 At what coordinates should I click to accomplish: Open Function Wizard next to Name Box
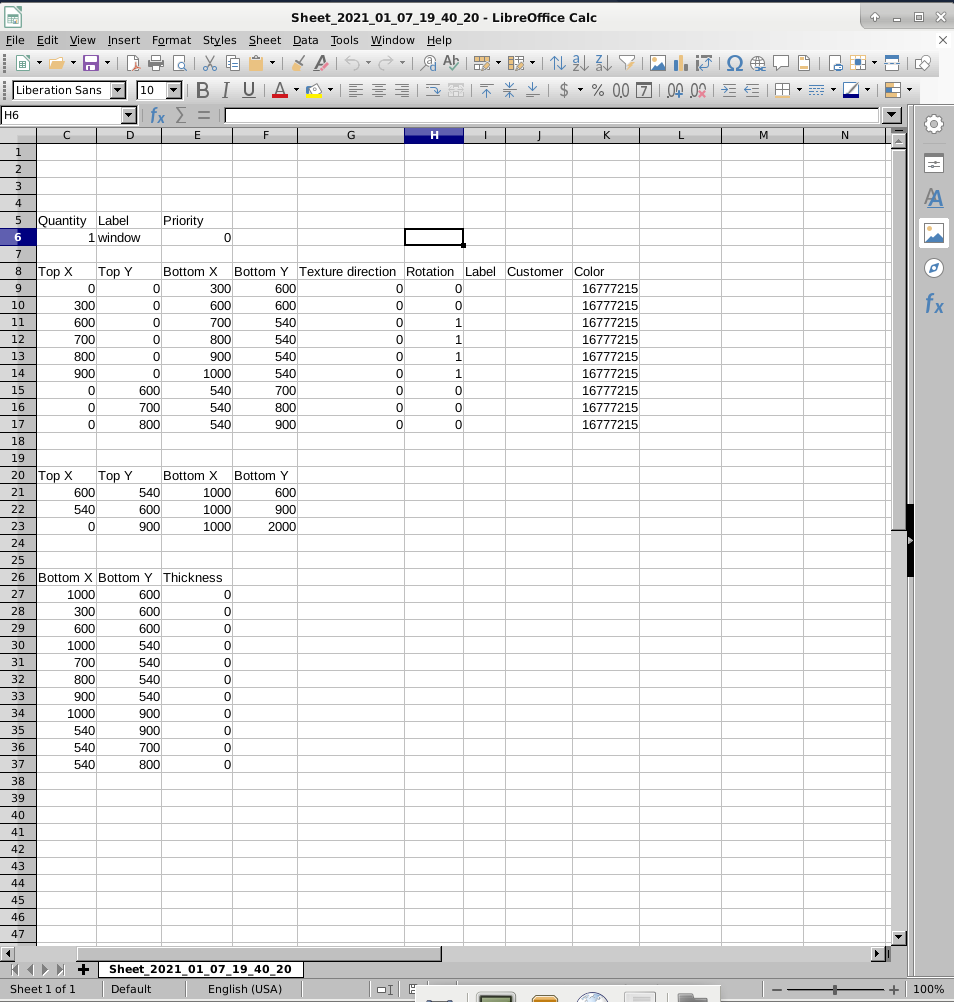tap(157, 116)
